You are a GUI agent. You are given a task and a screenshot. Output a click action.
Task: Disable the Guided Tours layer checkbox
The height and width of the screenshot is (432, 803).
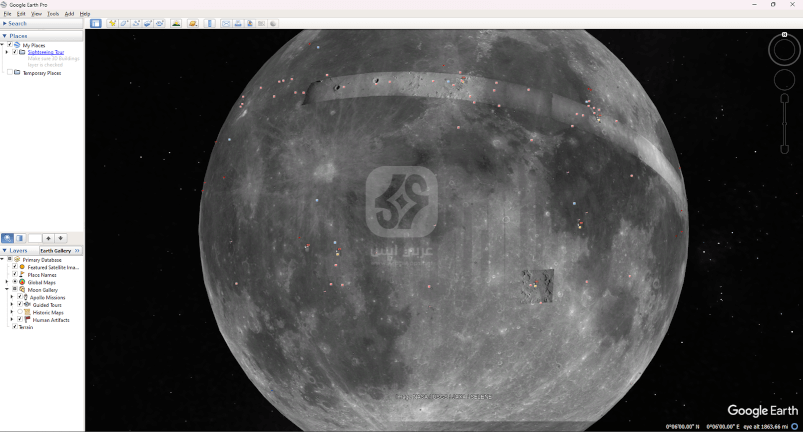click(20, 305)
